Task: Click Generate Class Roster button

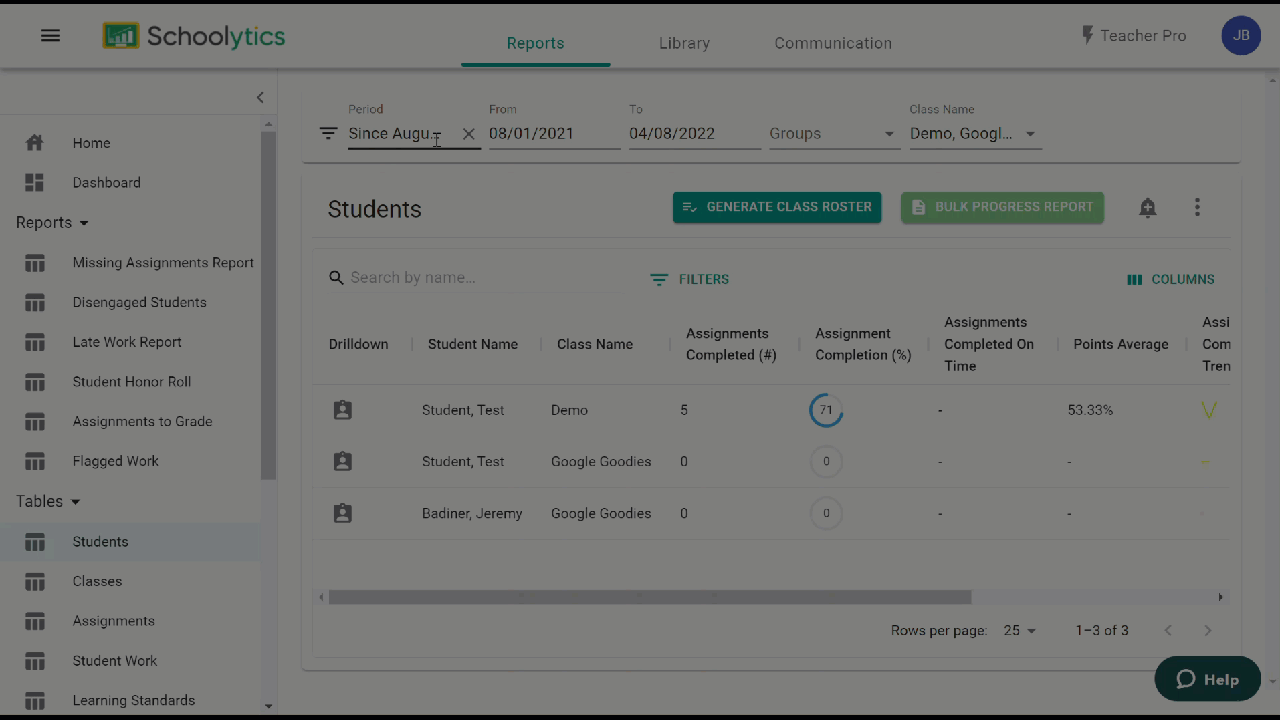Action: point(777,207)
